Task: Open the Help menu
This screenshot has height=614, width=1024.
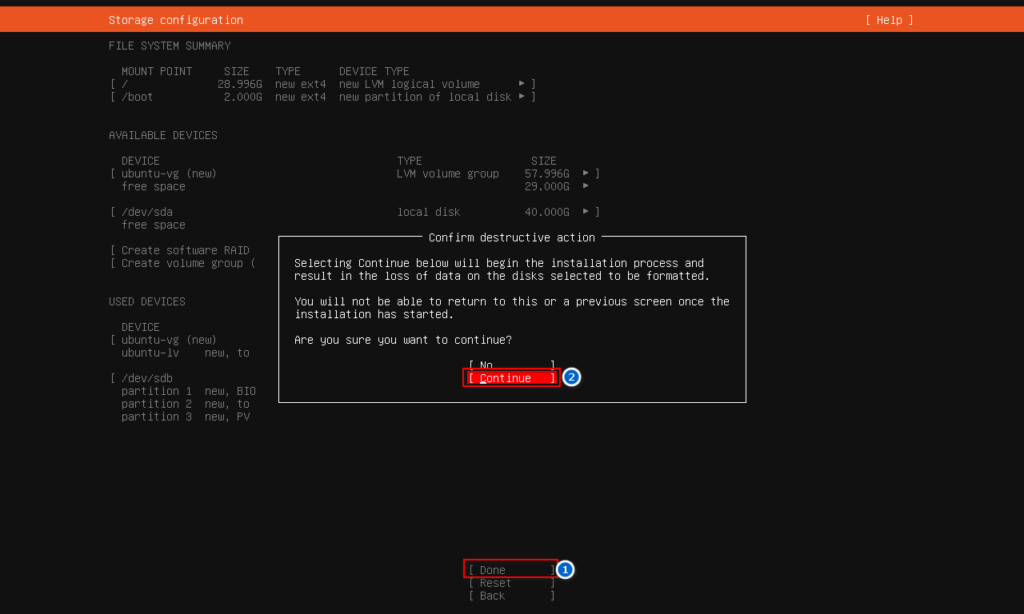Action: (x=888, y=19)
